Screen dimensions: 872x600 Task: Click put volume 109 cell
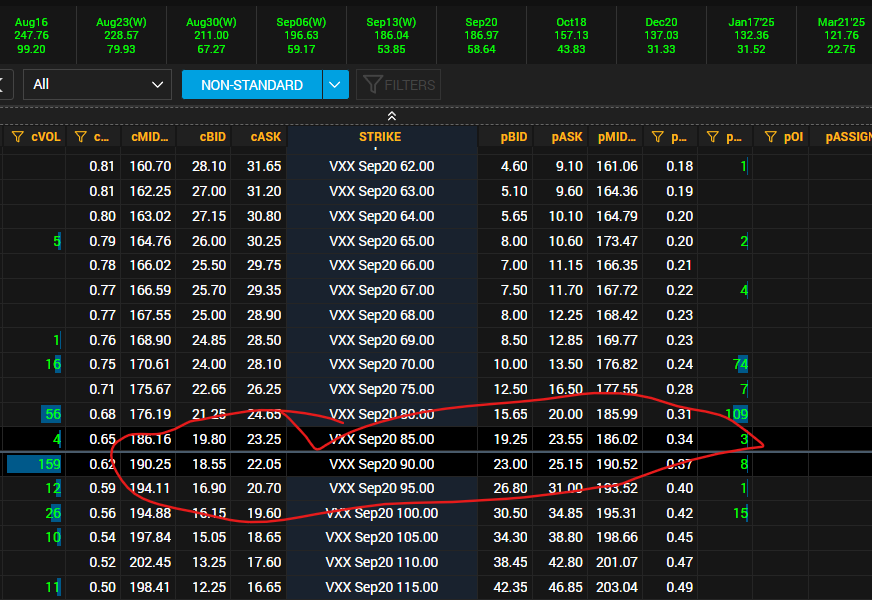point(737,414)
